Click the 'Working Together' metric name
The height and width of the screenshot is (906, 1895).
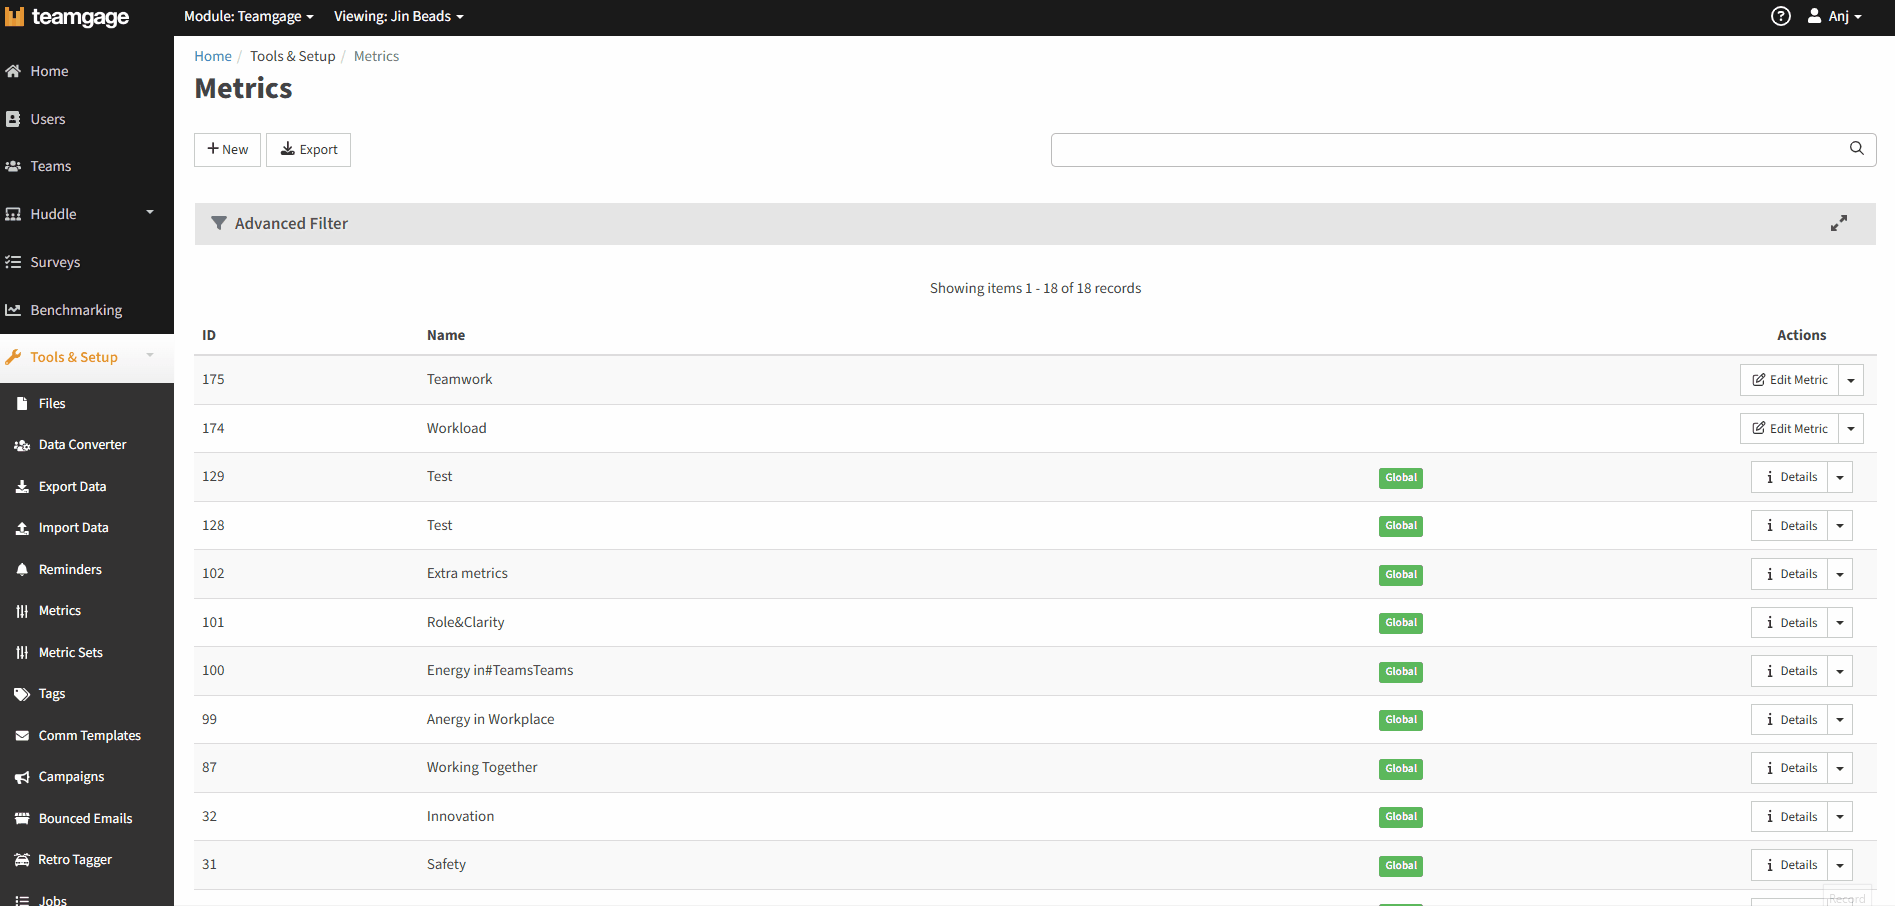point(482,768)
